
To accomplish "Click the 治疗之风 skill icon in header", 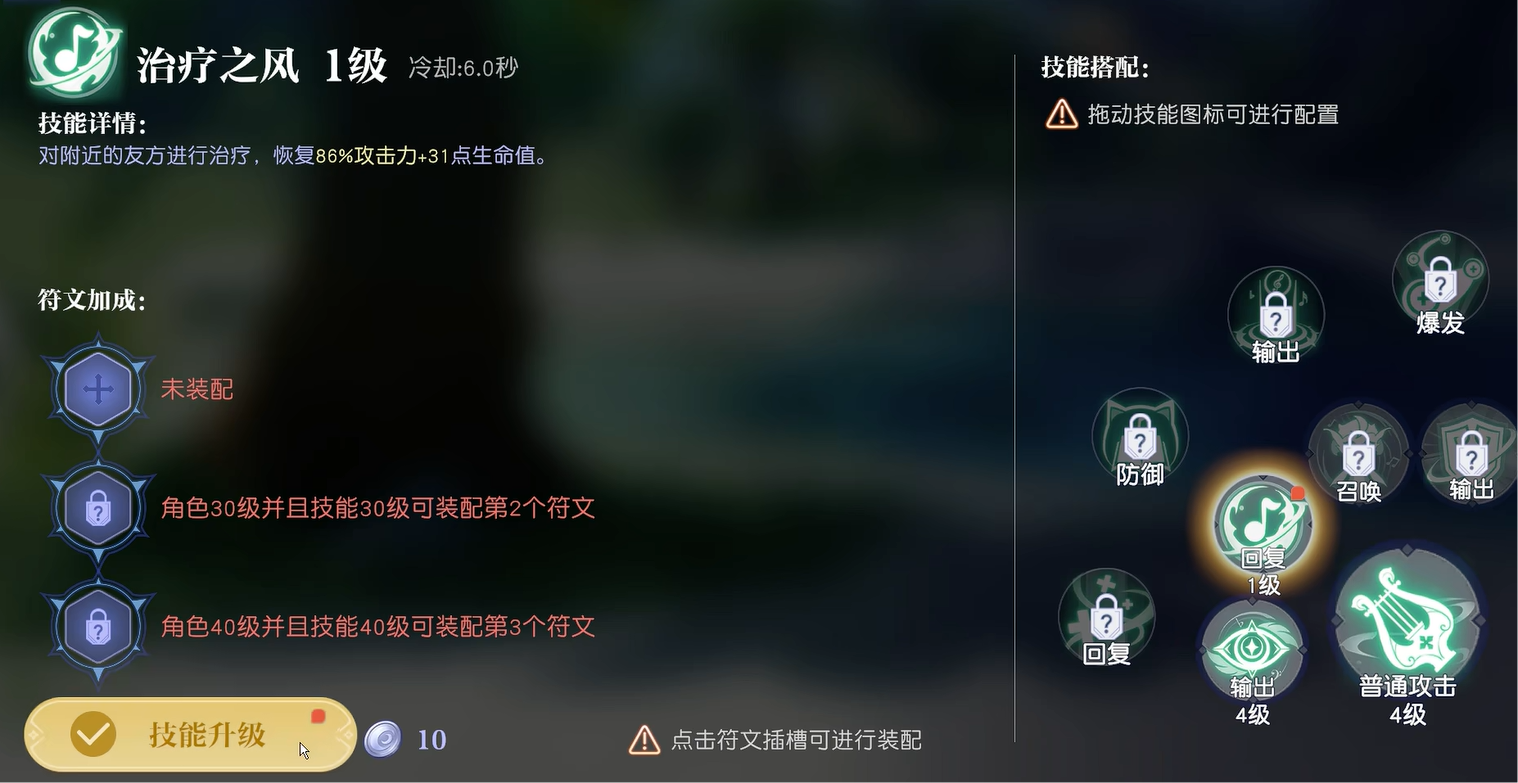I will pyautogui.click(x=74, y=52).
